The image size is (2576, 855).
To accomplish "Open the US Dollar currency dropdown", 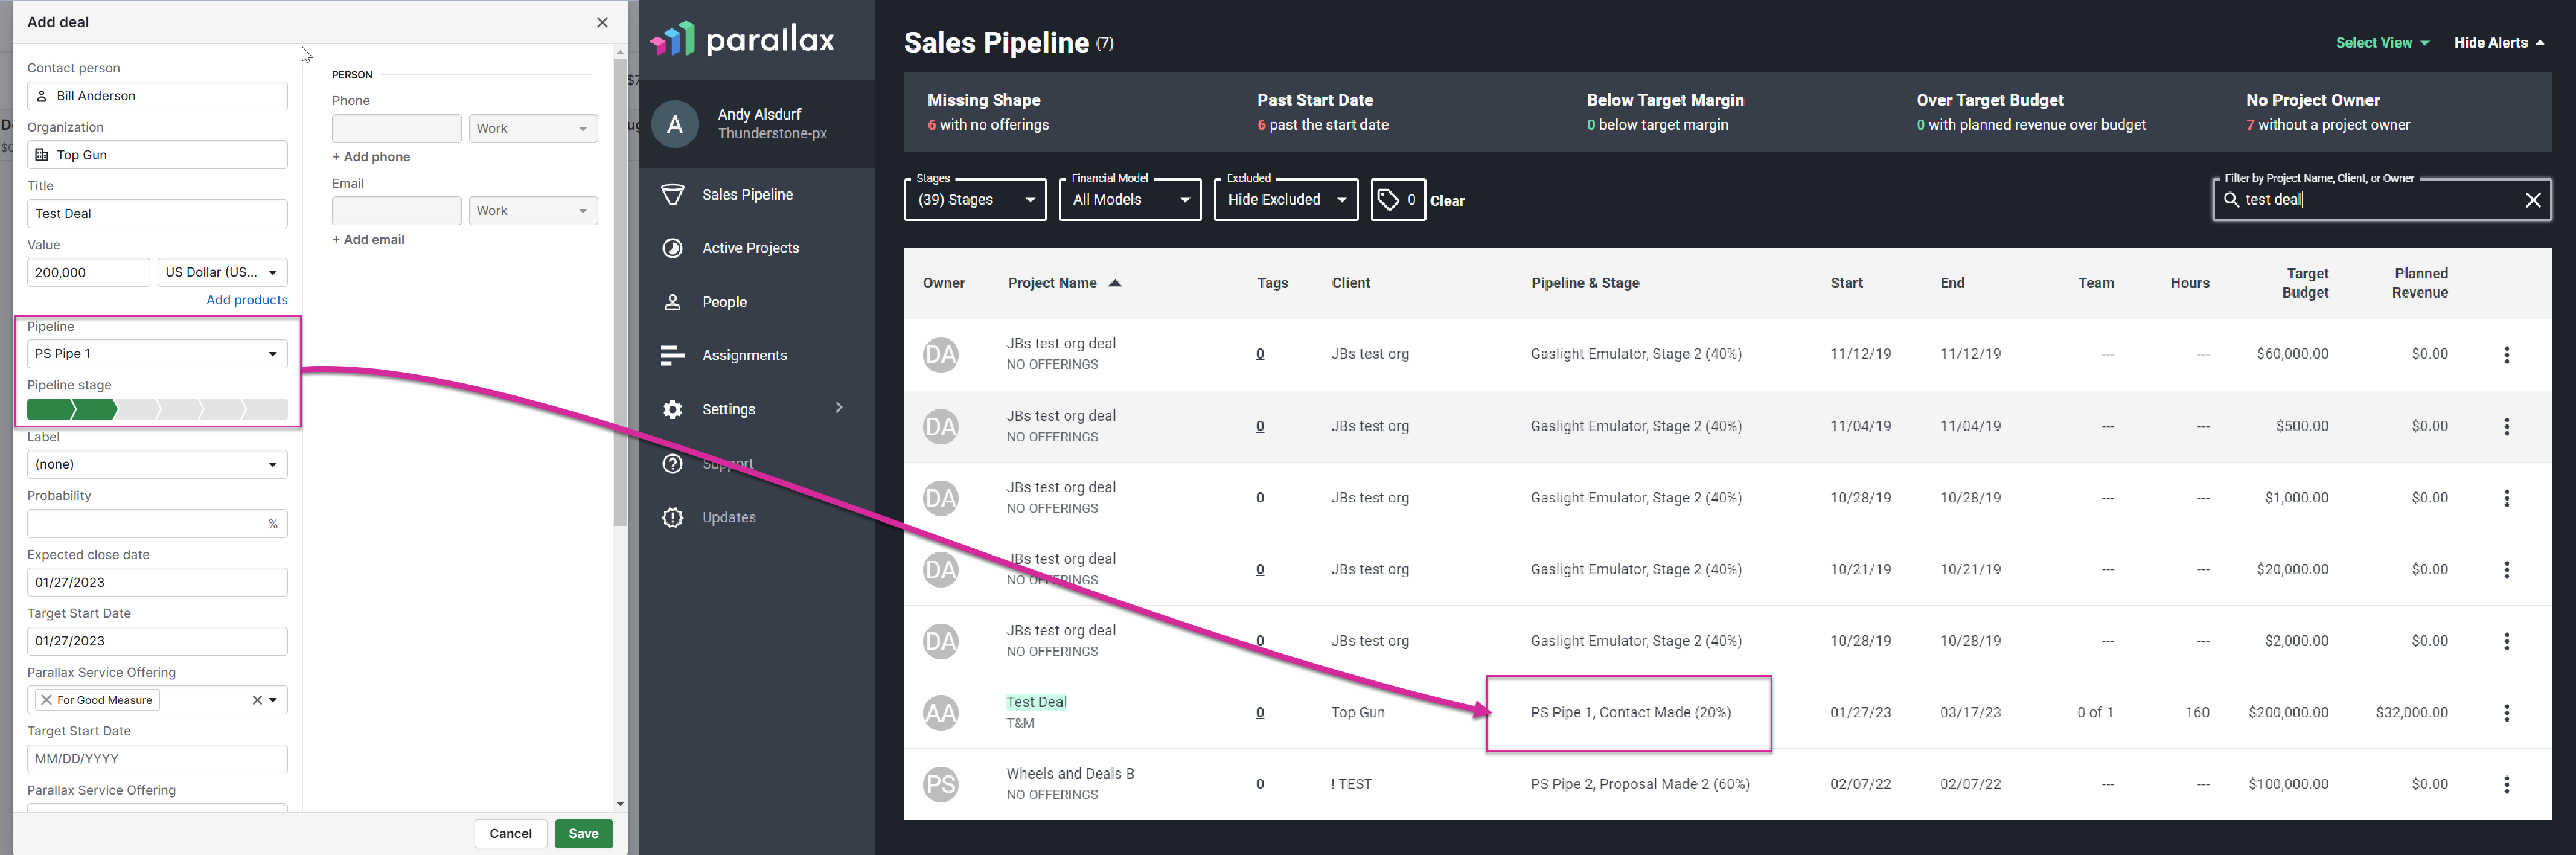I will click(x=222, y=272).
